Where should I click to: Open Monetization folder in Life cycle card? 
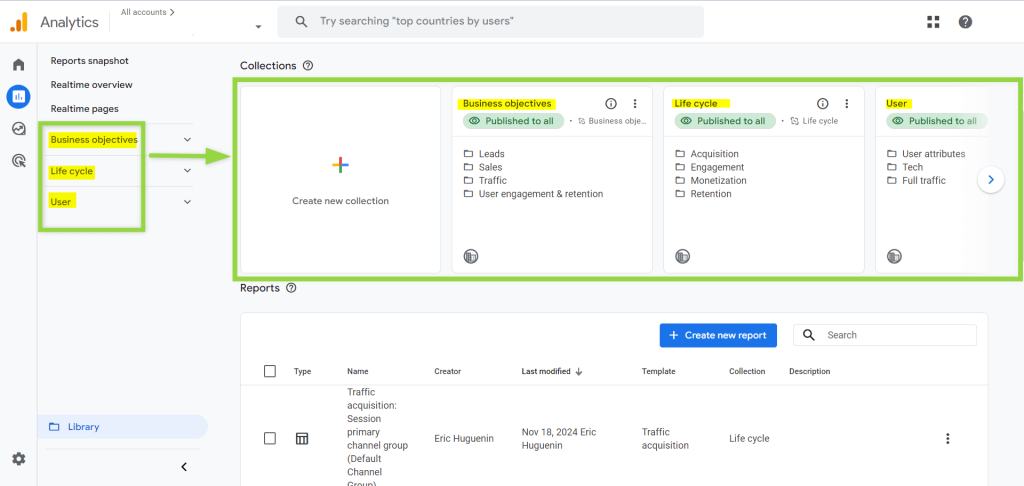711,180
